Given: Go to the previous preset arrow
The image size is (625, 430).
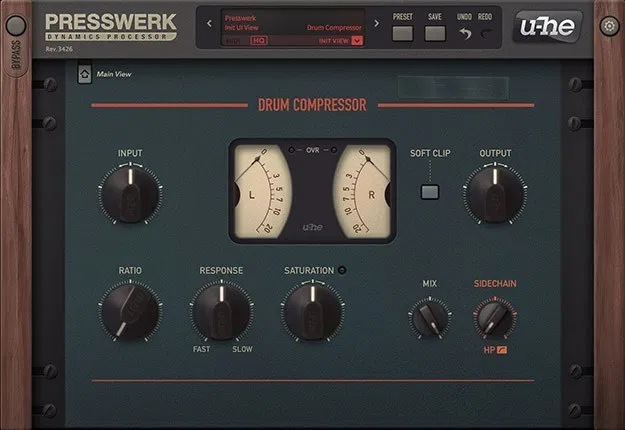Looking at the screenshot, I should 209,23.
